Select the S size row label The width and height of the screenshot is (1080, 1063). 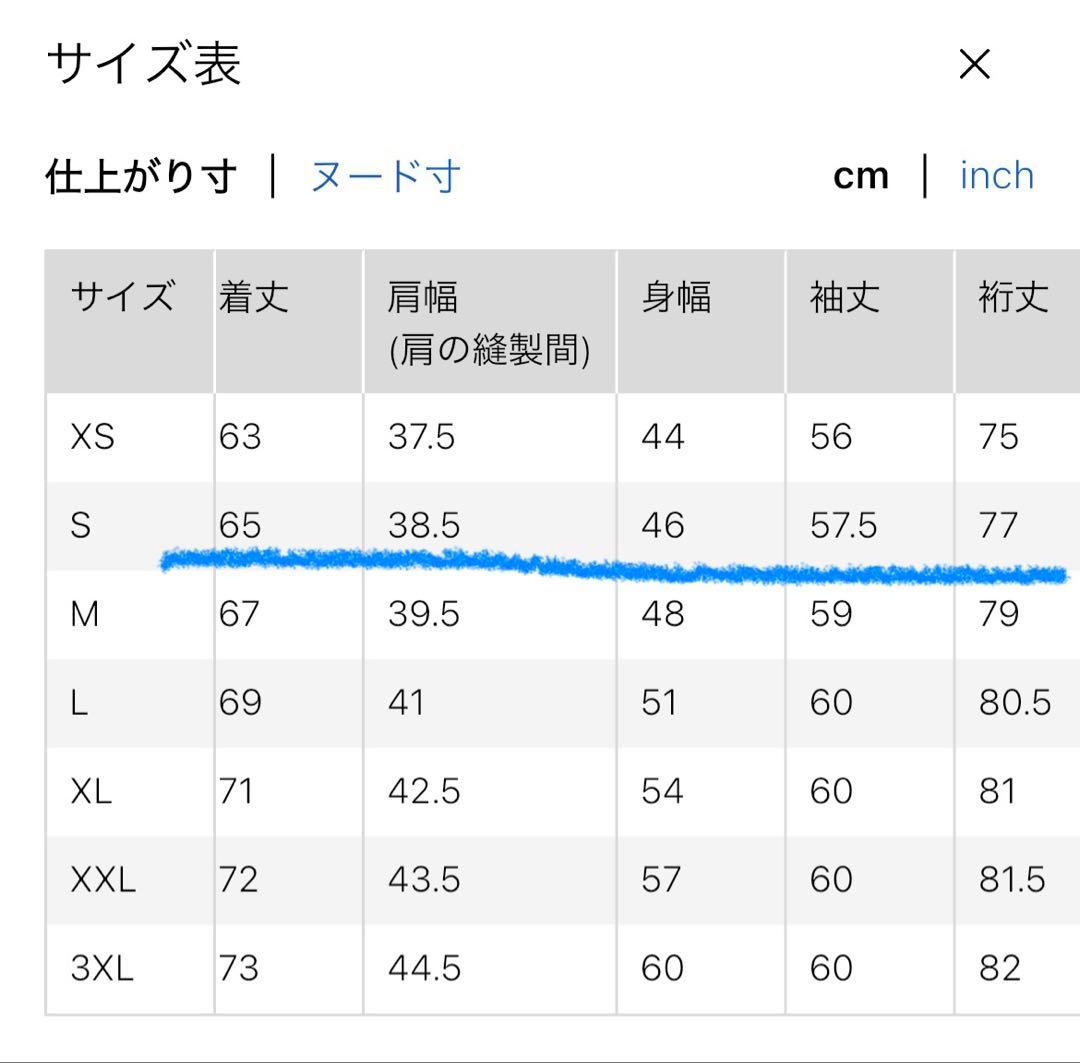[x=81, y=525]
